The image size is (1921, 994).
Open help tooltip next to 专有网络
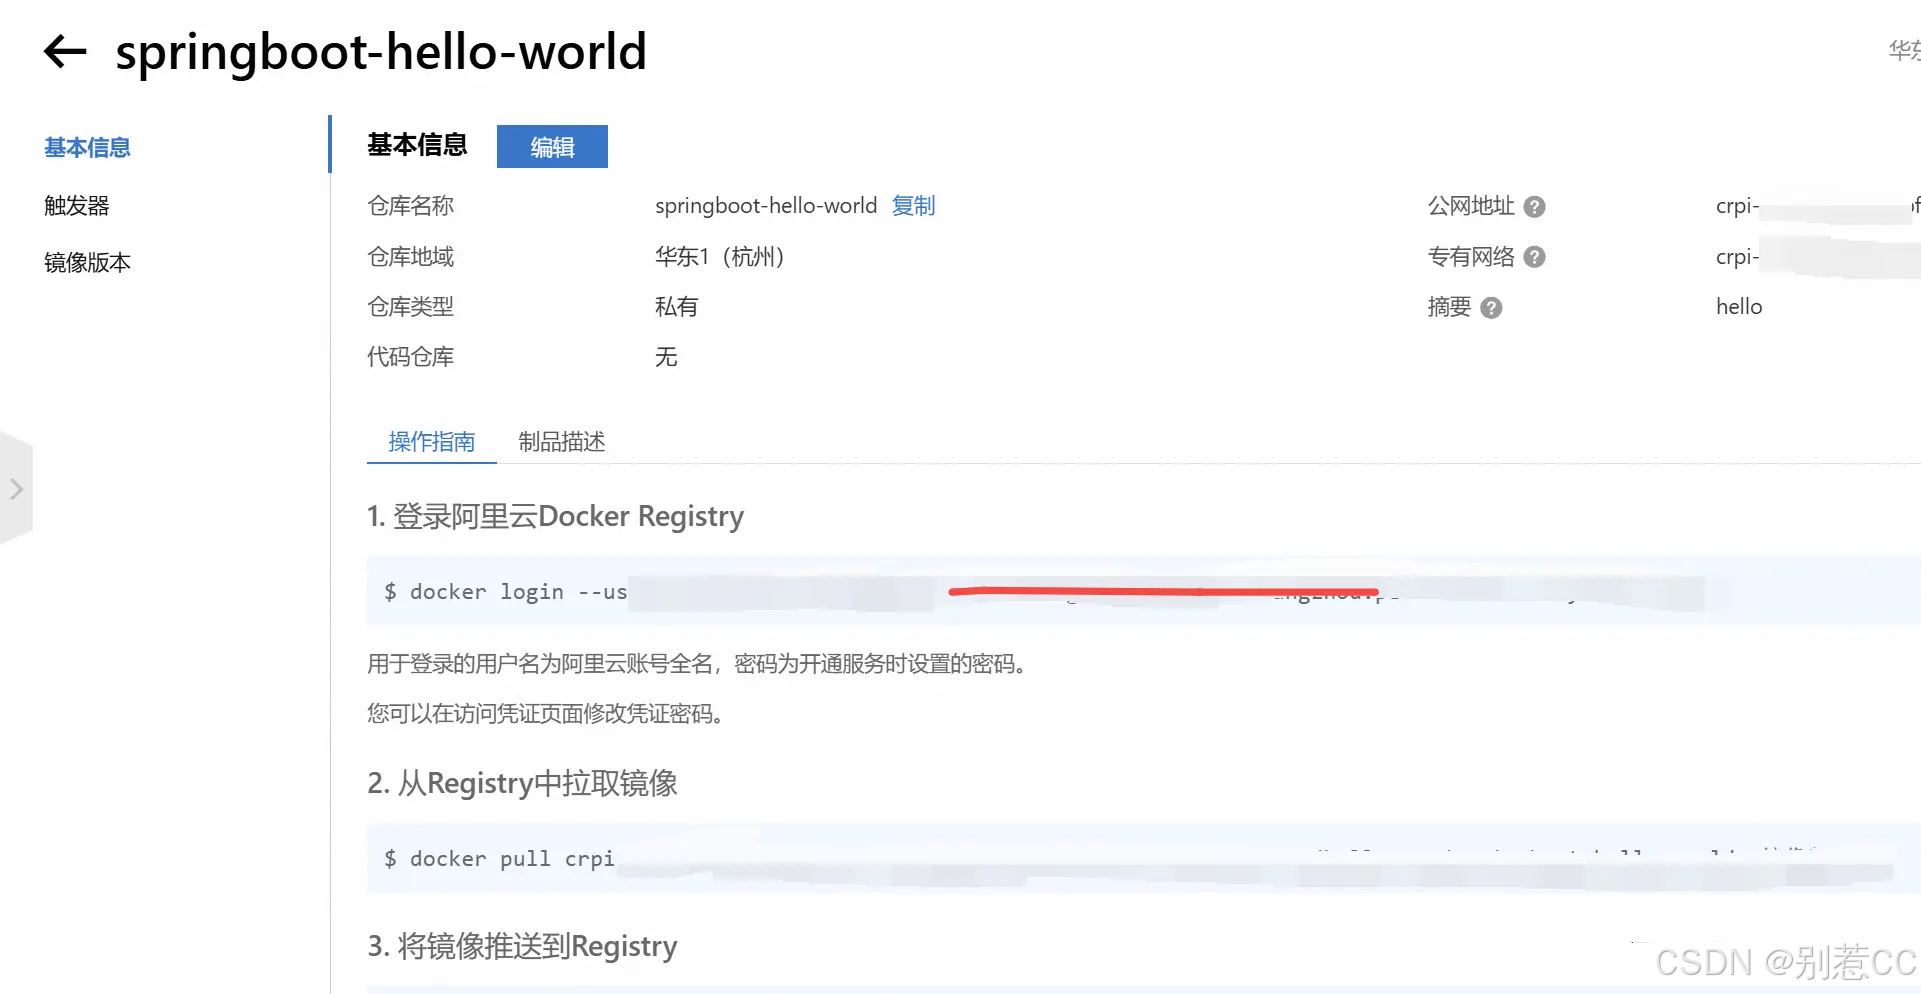[1534, 257]
